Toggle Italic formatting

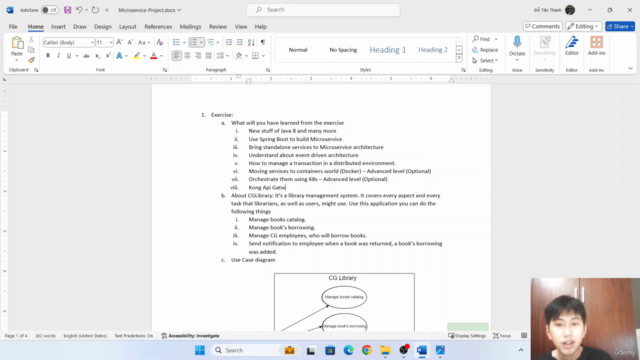tap(58, 56)
